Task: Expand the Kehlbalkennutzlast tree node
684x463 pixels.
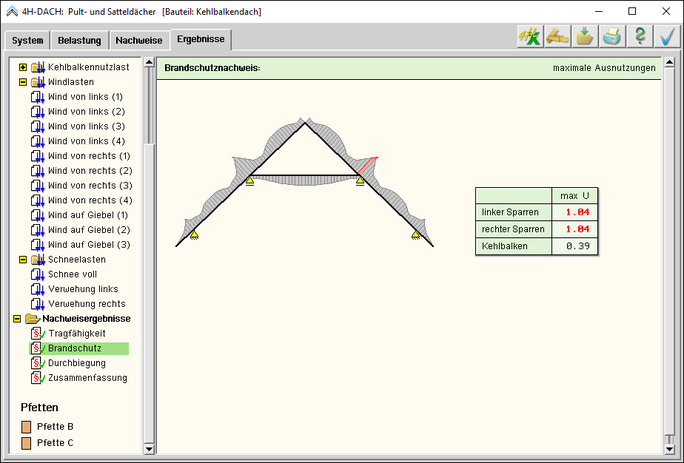Action: coord(22,67)
